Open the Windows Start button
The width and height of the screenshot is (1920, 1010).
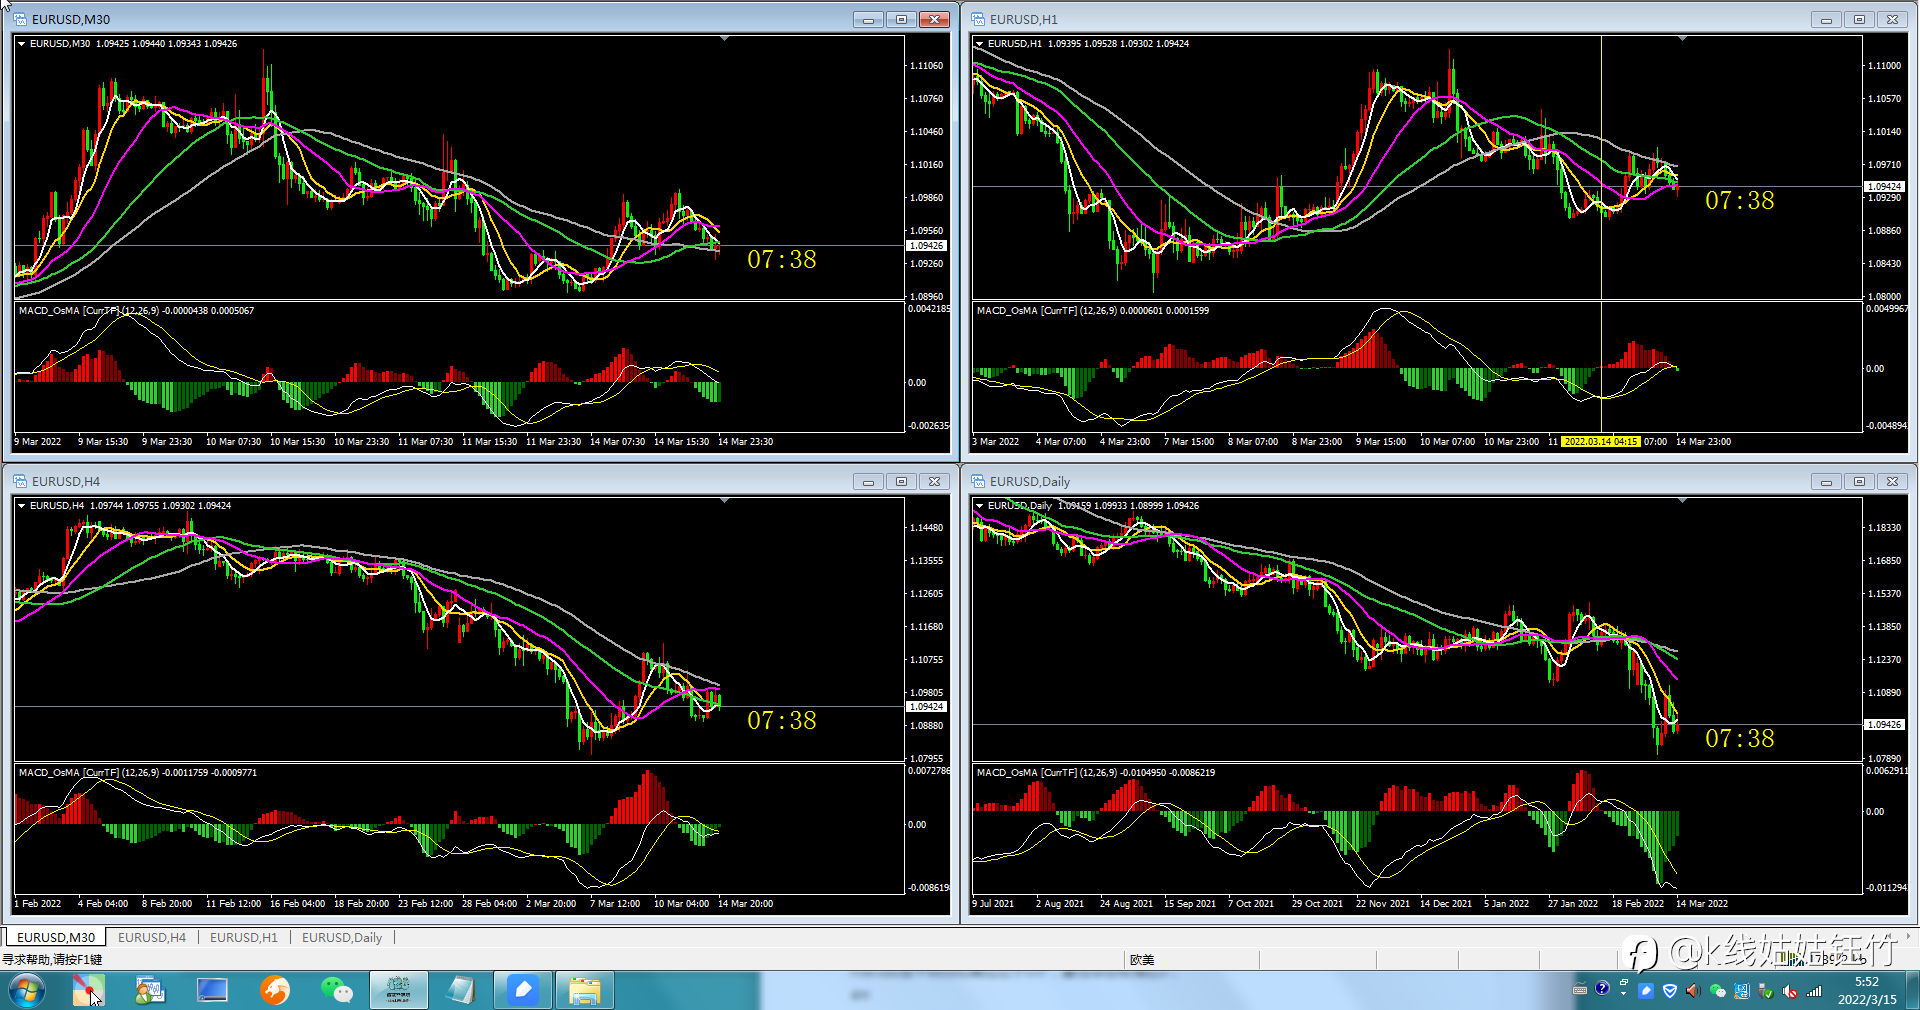[27, 990]
